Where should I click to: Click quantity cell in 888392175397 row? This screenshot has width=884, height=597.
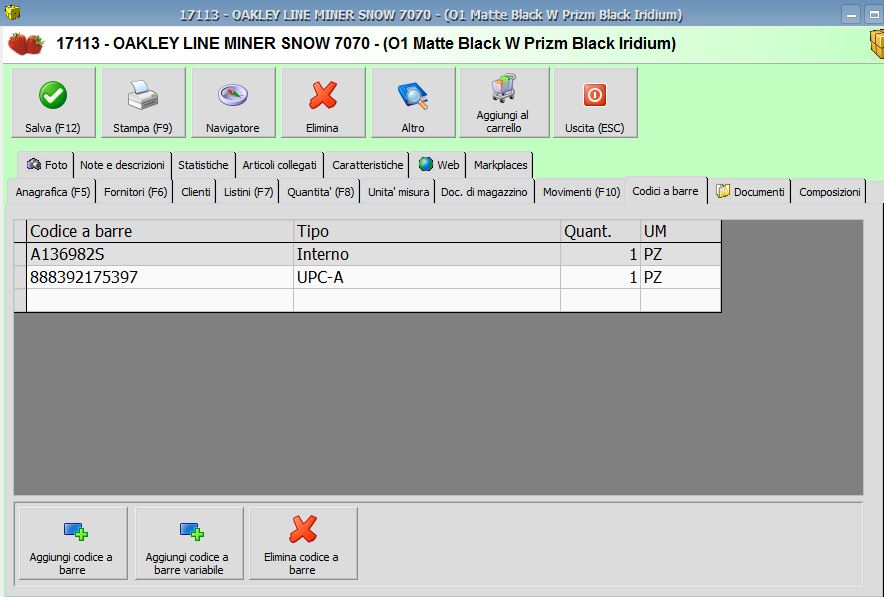pyautogui.click(x=600, y=277)
